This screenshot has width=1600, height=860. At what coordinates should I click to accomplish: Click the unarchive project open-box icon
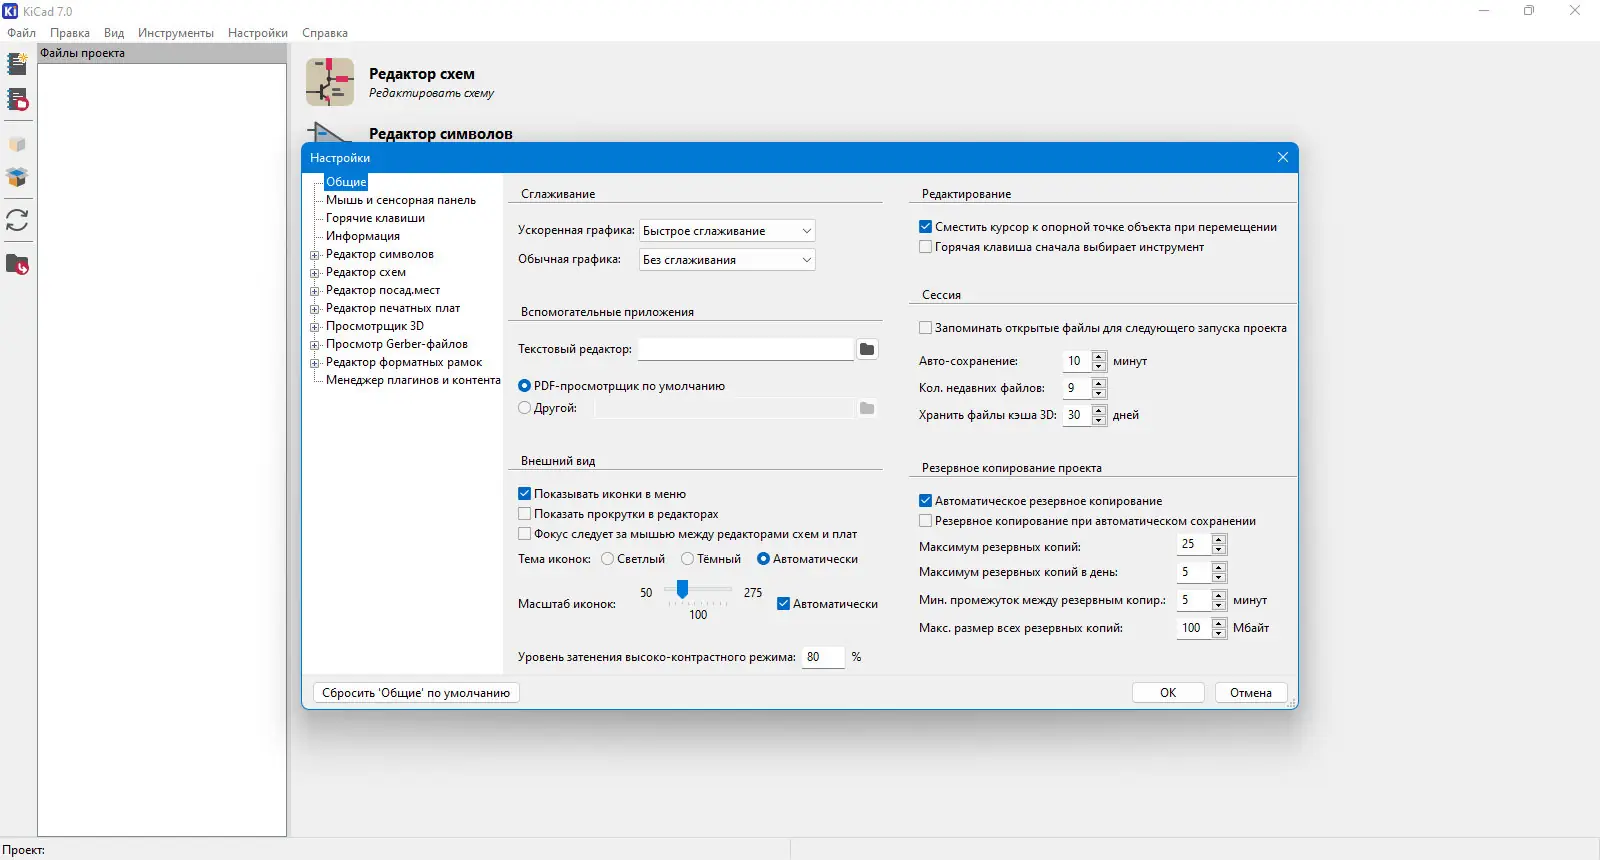(x=17, y=177)
